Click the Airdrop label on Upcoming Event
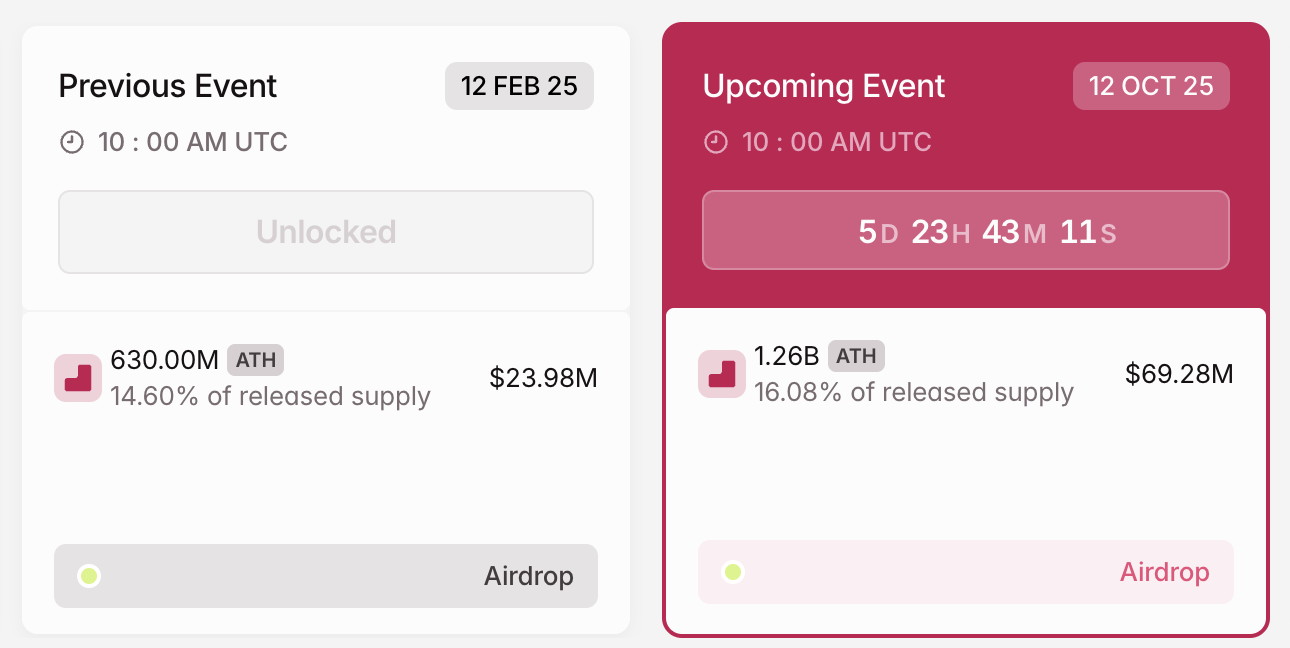This screenshot has height=648, width=1290. 1164,572
